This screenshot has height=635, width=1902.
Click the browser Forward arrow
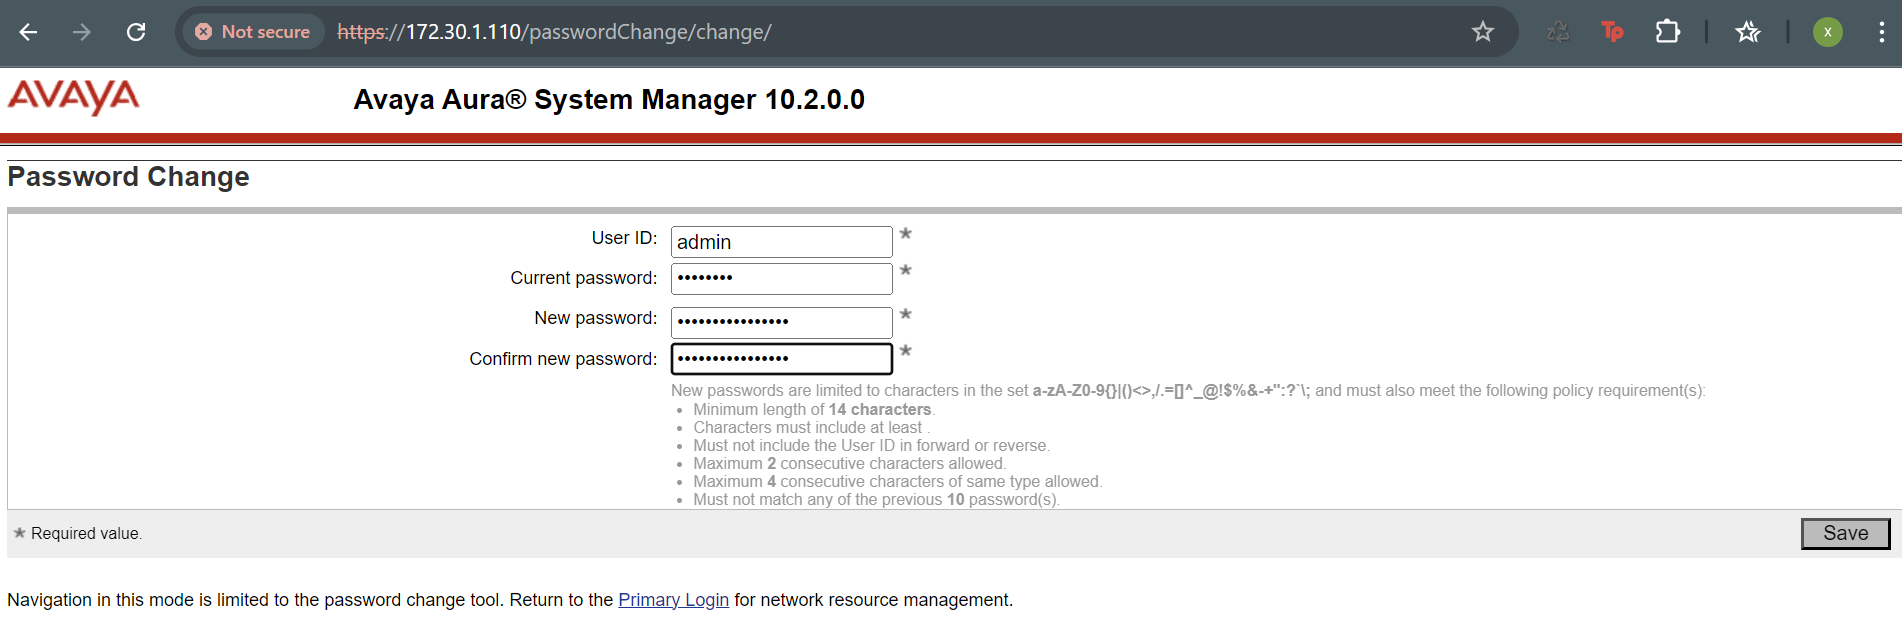click(82, 32)
